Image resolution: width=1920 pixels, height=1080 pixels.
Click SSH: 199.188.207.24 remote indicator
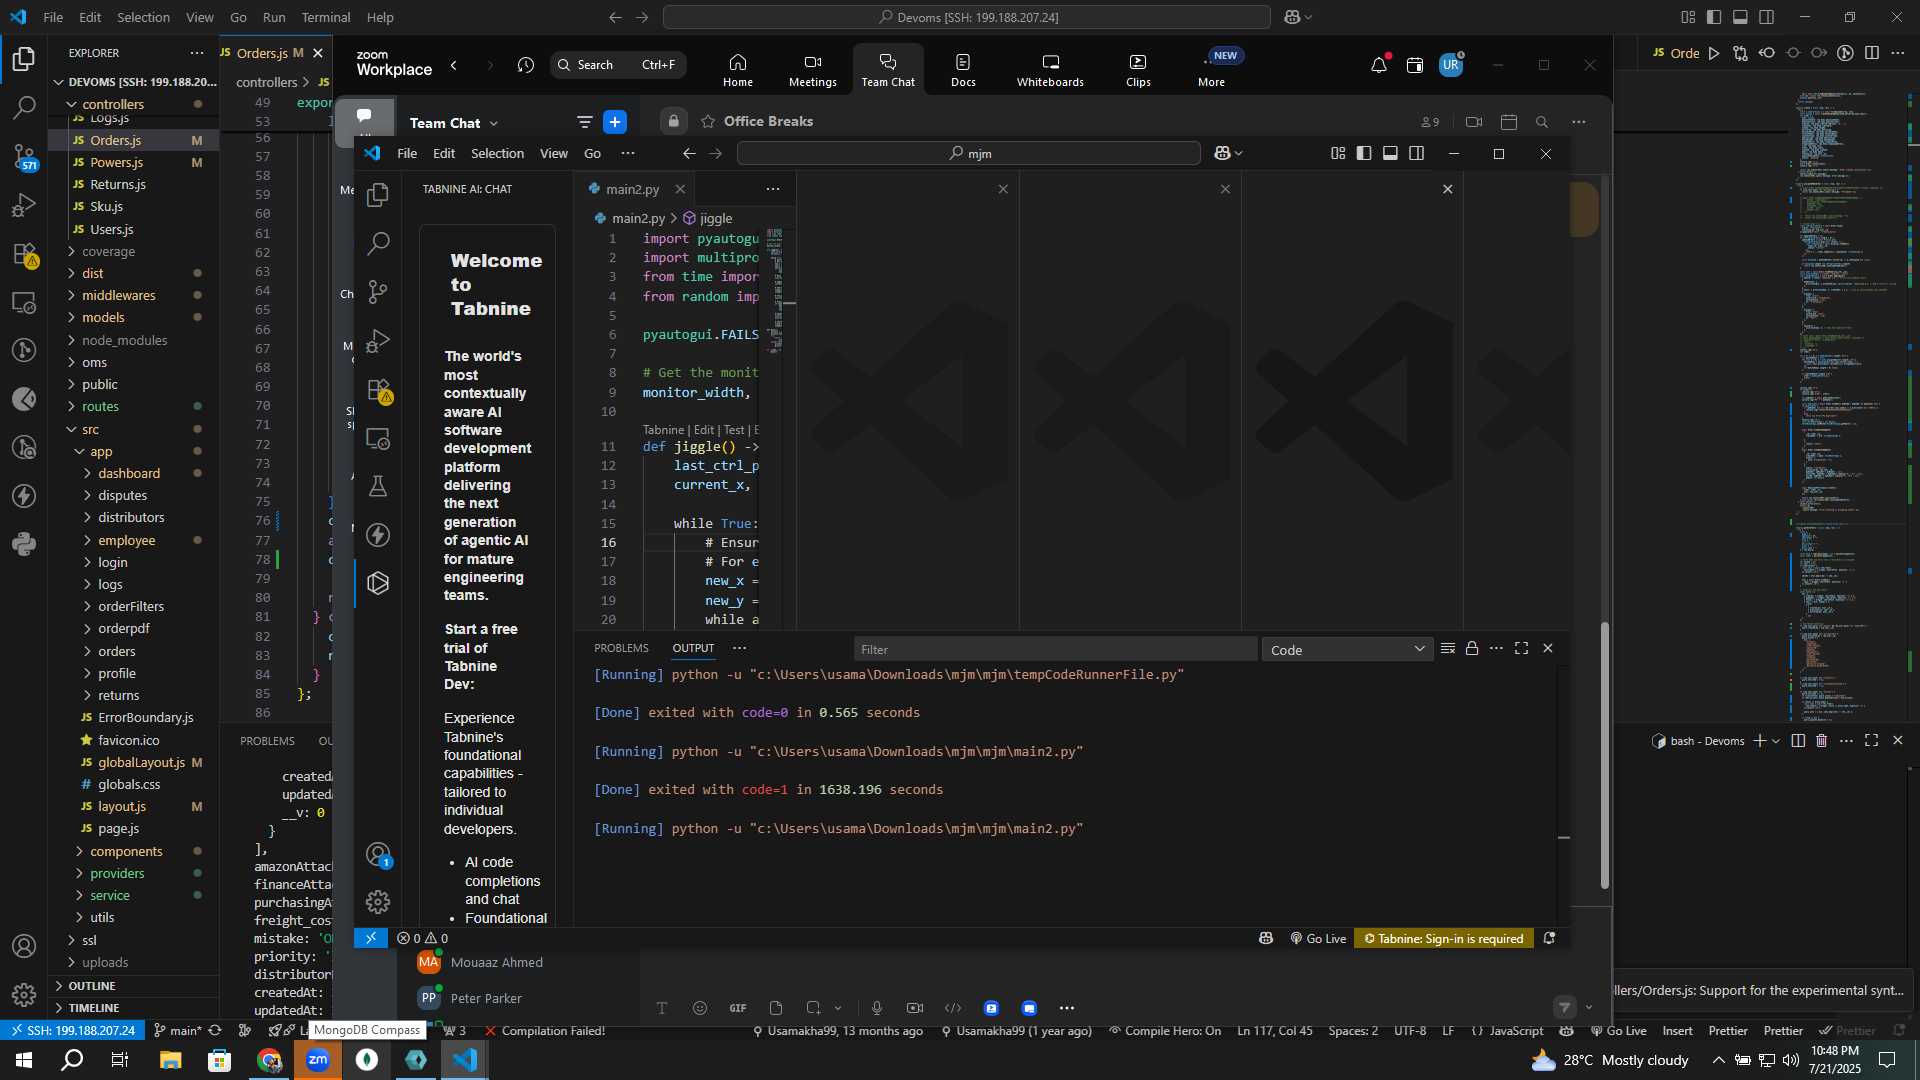pyautogui.click(x=71, y=1031)
